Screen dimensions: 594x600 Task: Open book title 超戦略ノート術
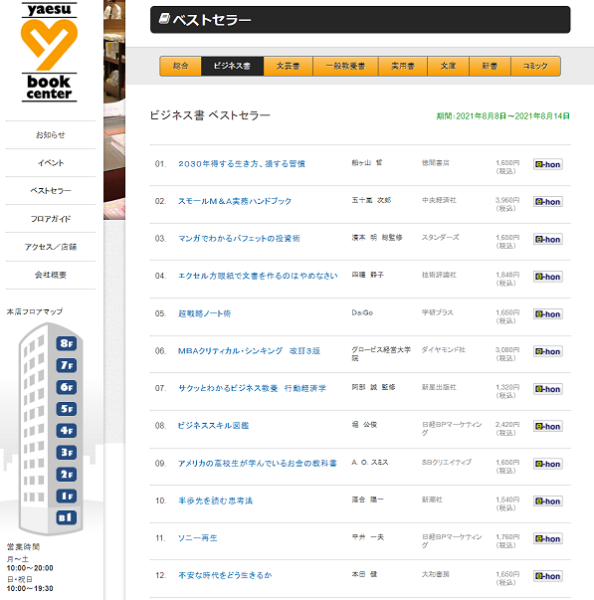(204, 314)
